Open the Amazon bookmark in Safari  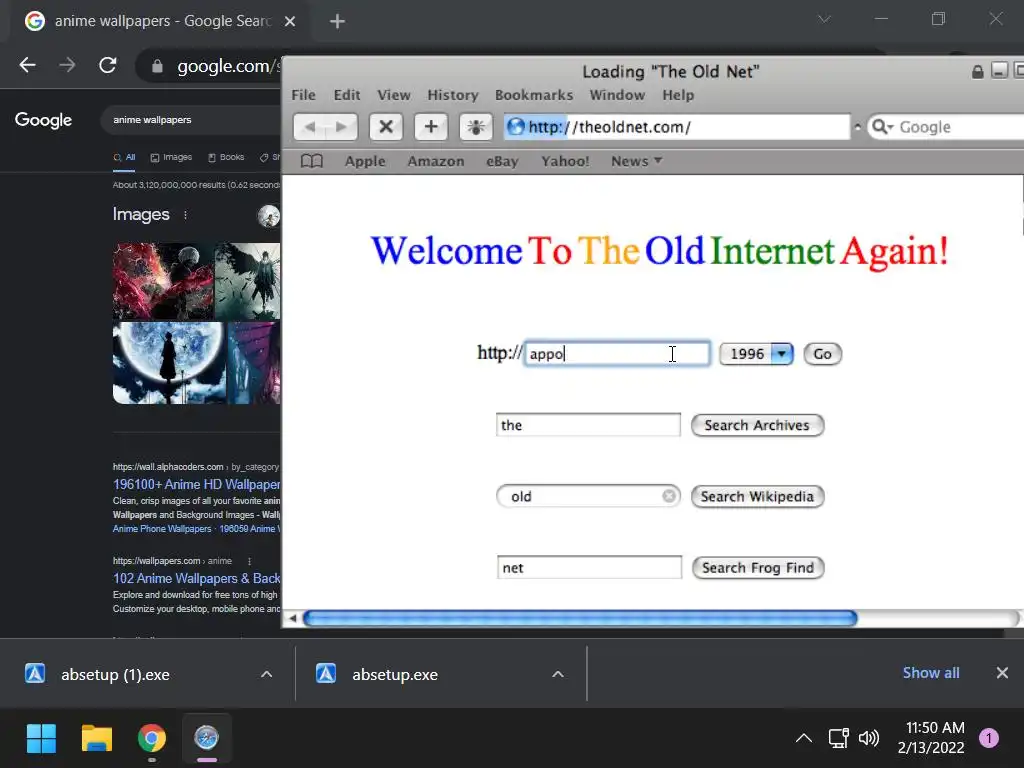[x=436, y=161]
